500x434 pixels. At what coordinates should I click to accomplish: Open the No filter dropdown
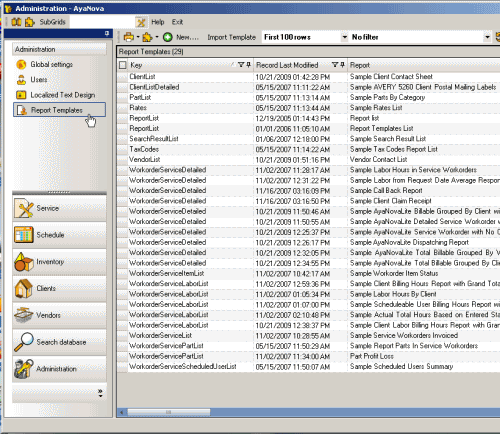tap(487, 37)
